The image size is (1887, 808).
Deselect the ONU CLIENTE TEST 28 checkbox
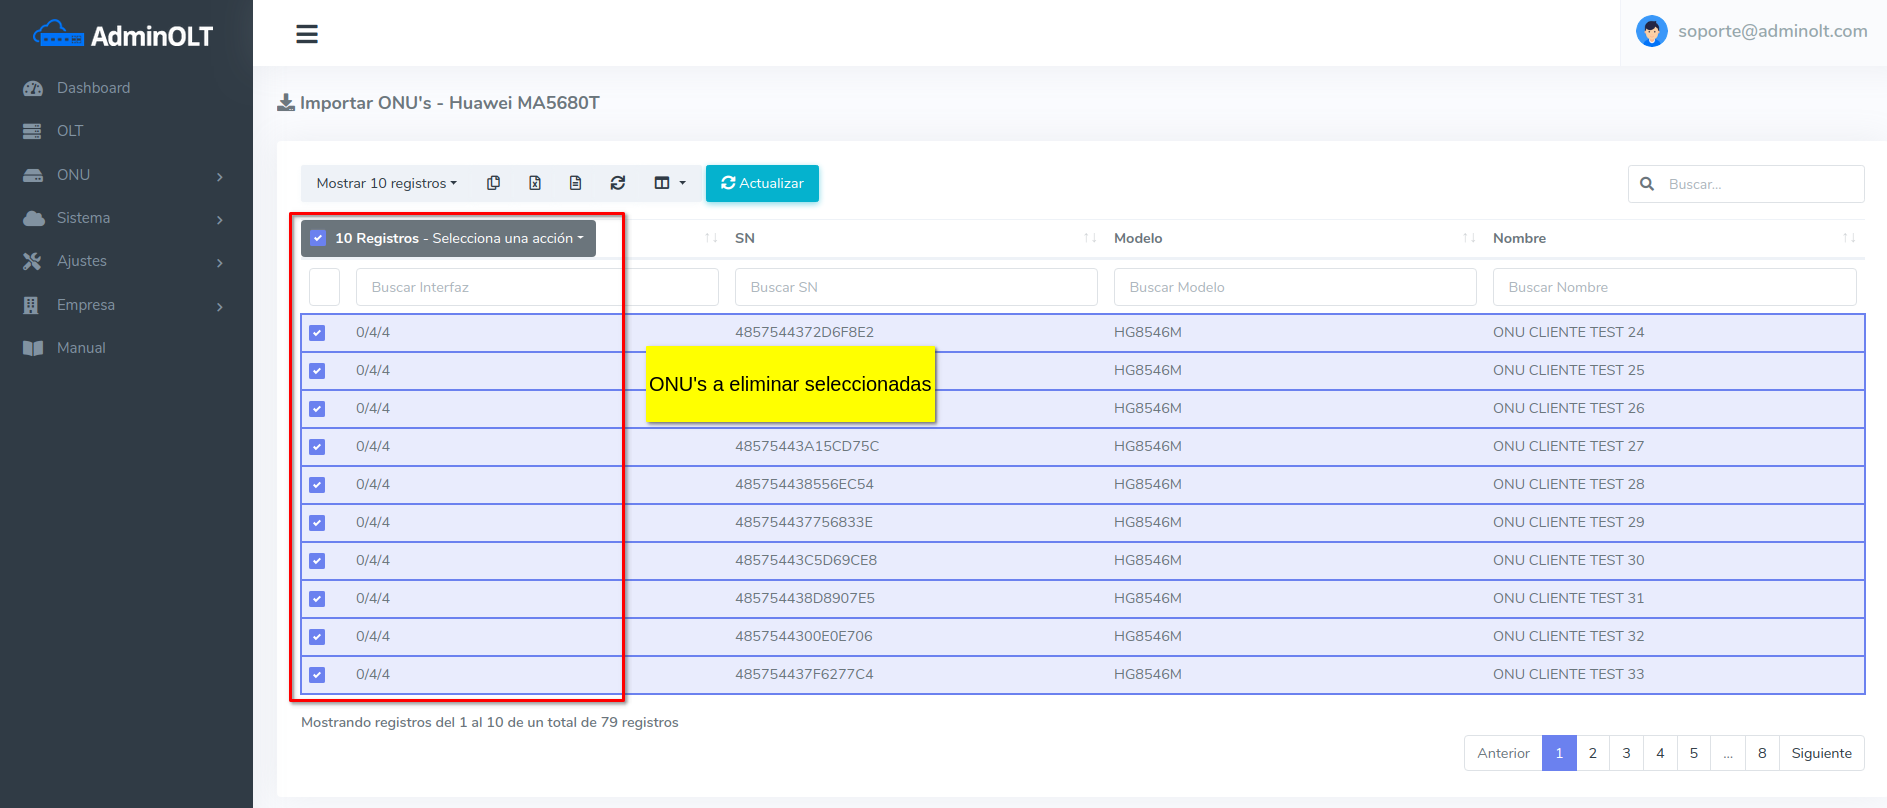pyautogui.click(x=317, y=485)
